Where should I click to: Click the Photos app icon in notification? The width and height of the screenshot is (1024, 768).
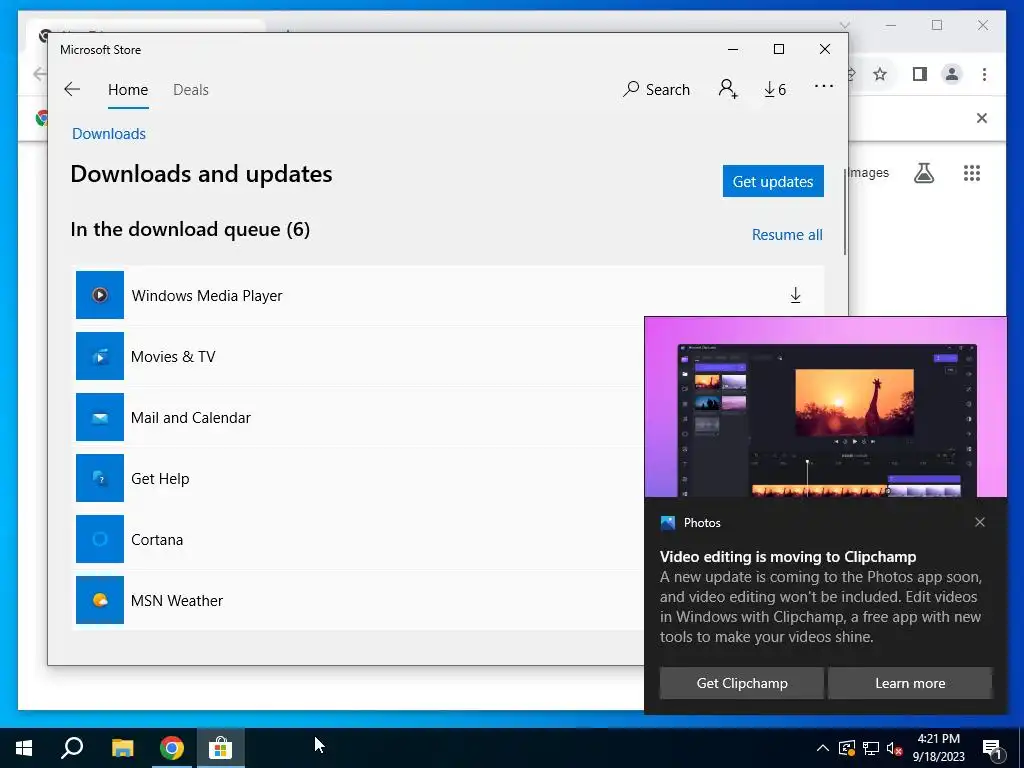click(x=667, y=522)
